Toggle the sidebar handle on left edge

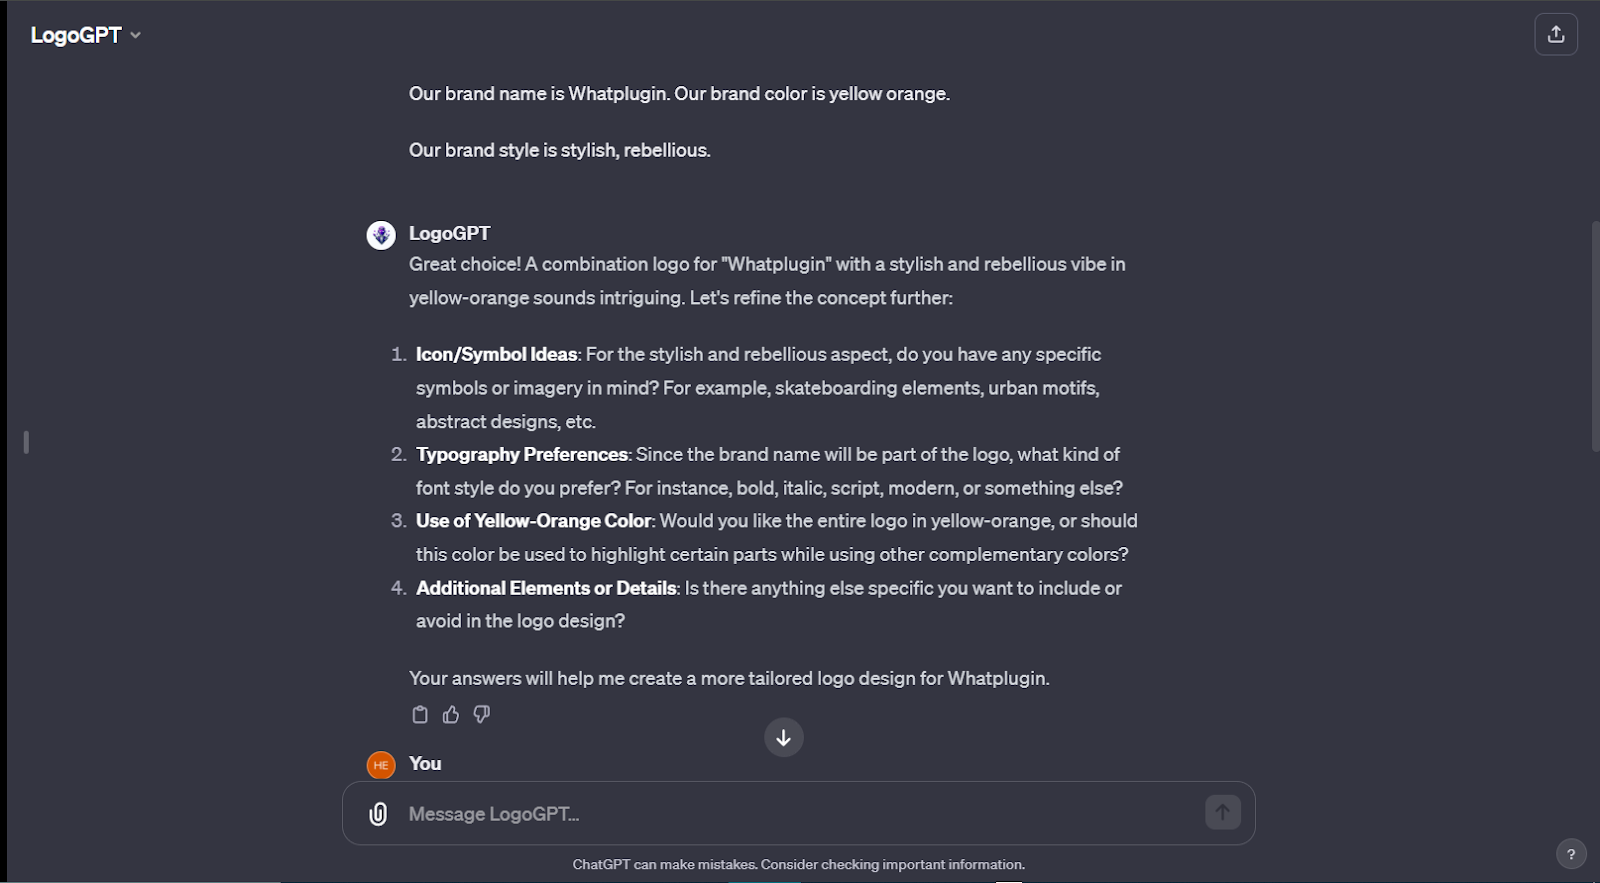[26, 441]
